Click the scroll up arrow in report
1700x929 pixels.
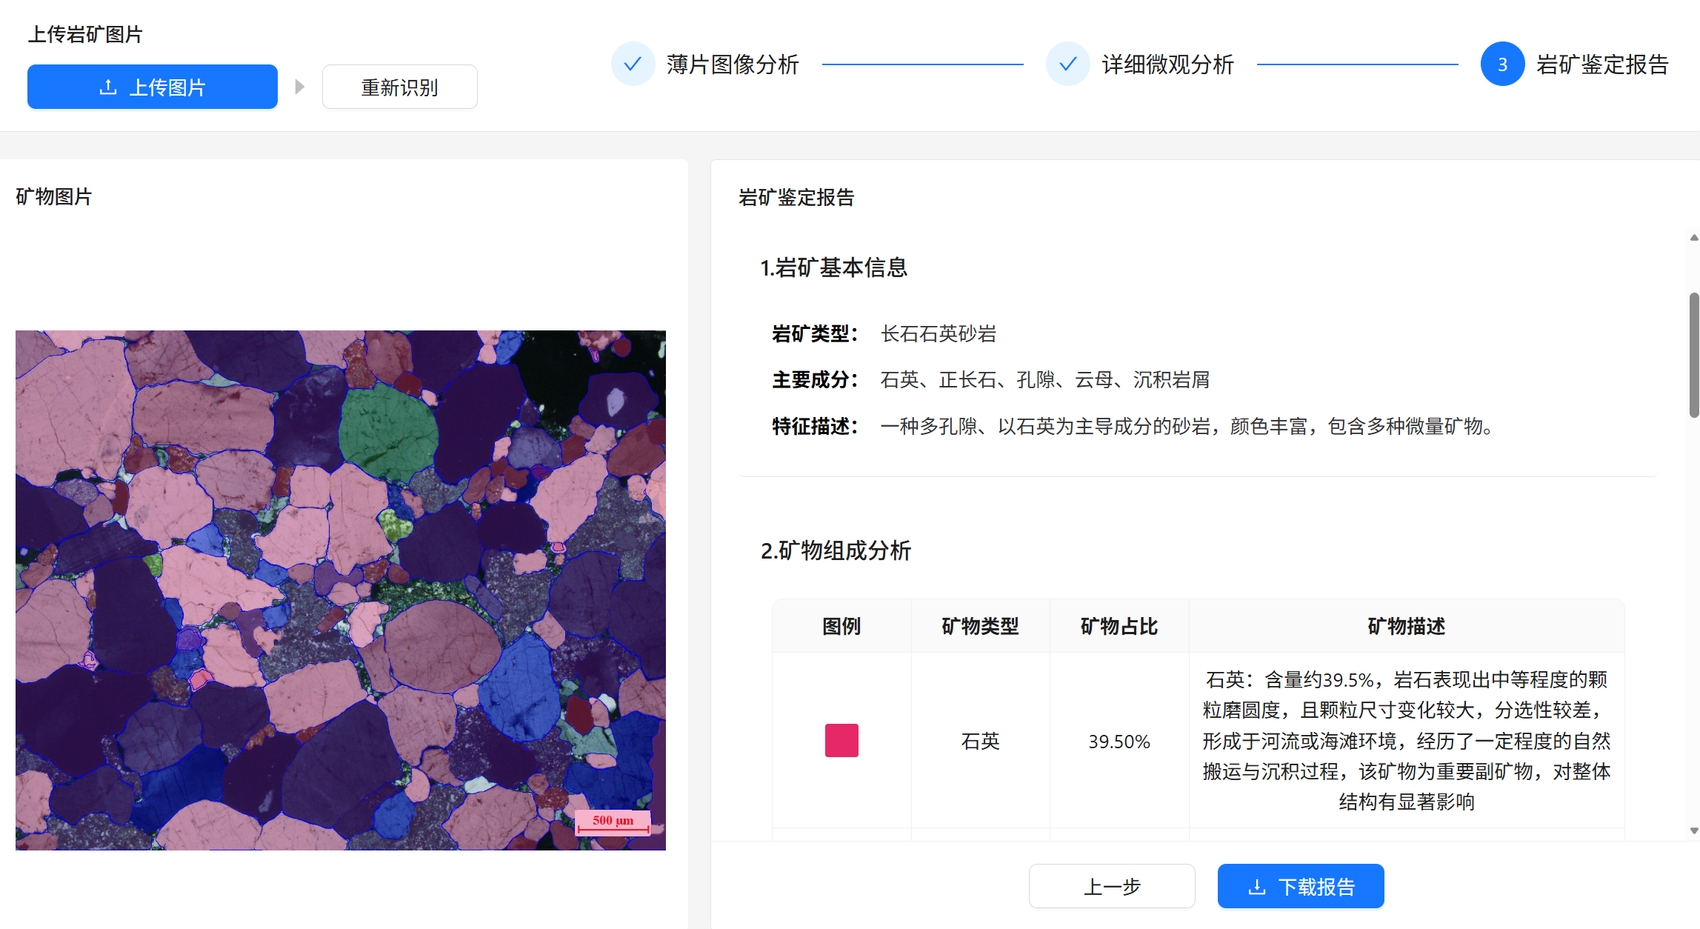[x=1693, y=238]
